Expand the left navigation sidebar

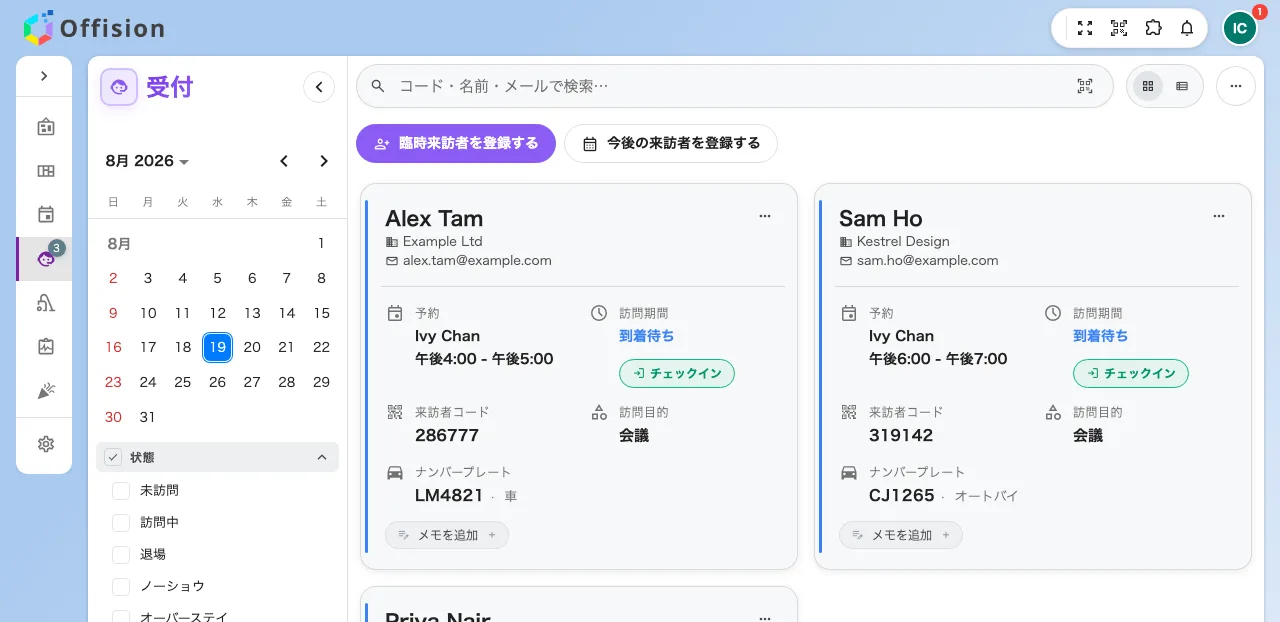click(44, 76)
